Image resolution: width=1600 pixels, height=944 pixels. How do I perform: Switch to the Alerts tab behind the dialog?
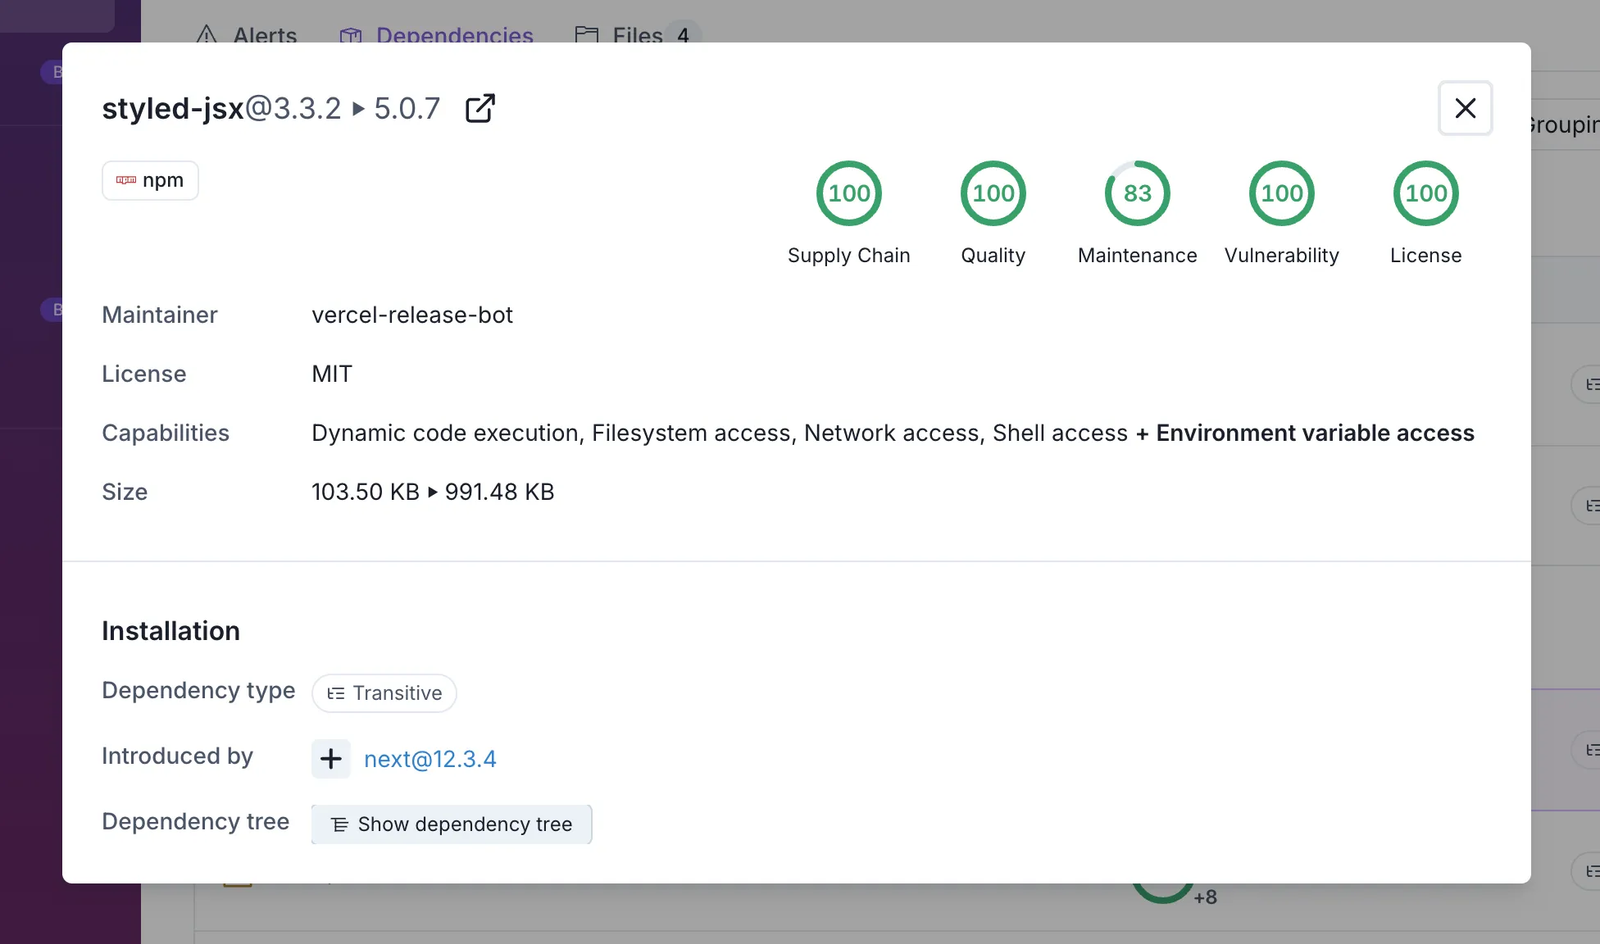pos(247,35)
